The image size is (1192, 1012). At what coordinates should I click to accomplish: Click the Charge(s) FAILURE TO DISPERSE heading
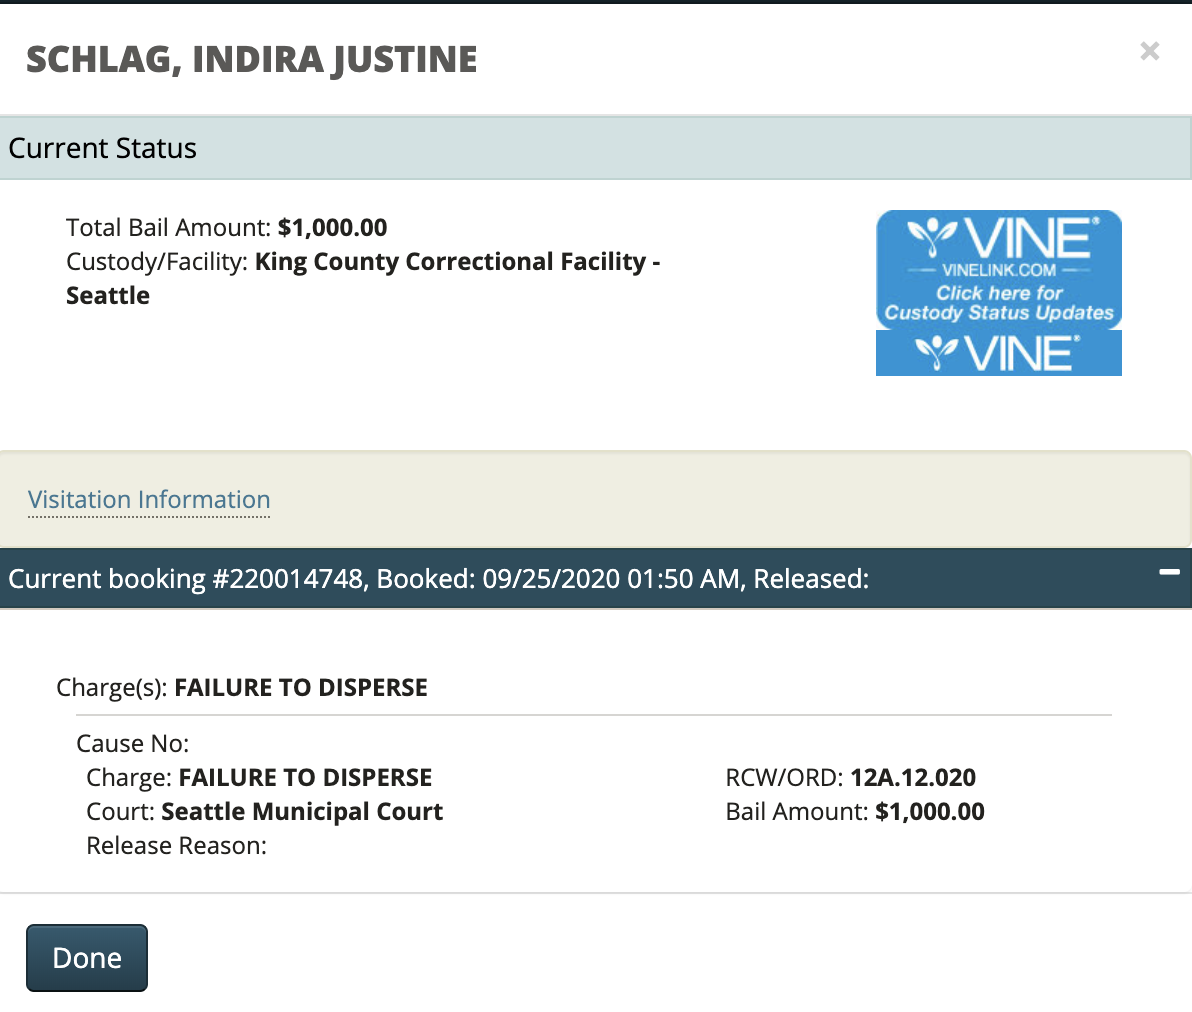tap(242, 688)
